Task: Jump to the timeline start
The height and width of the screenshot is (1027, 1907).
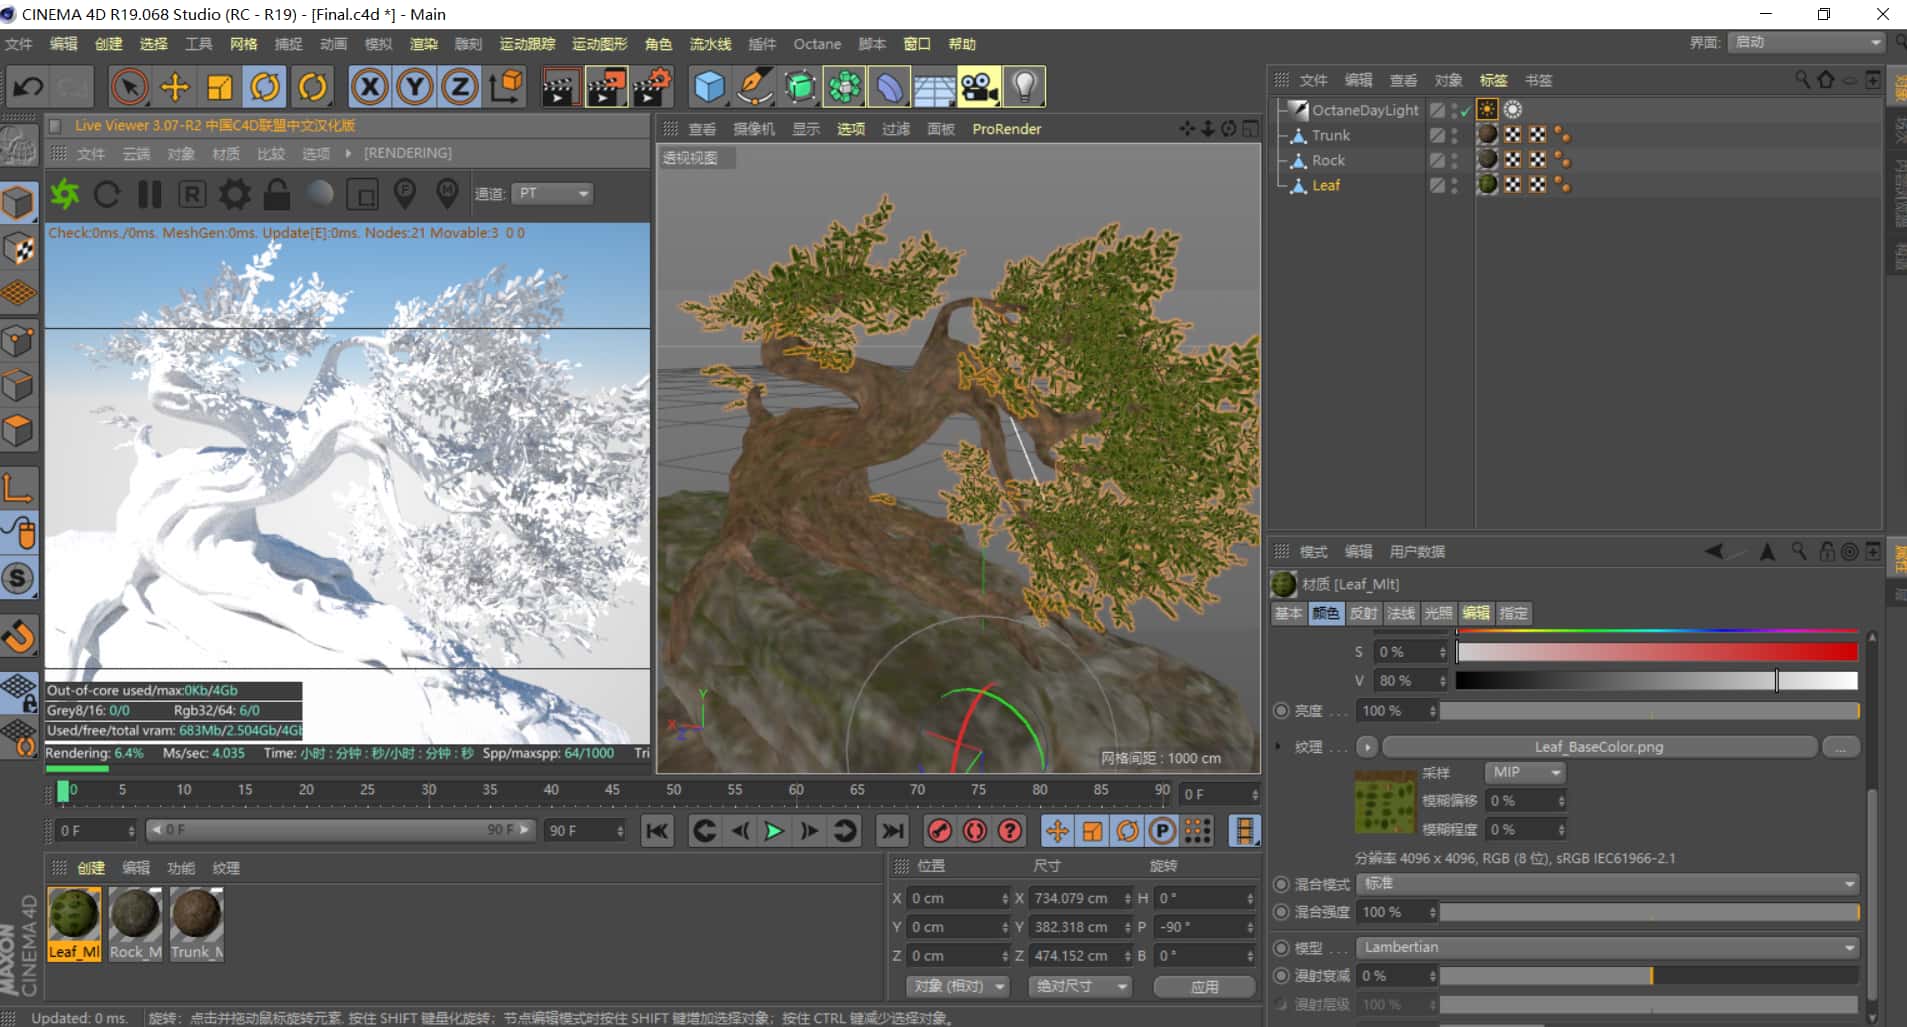Action: click(x=657, y=831)
